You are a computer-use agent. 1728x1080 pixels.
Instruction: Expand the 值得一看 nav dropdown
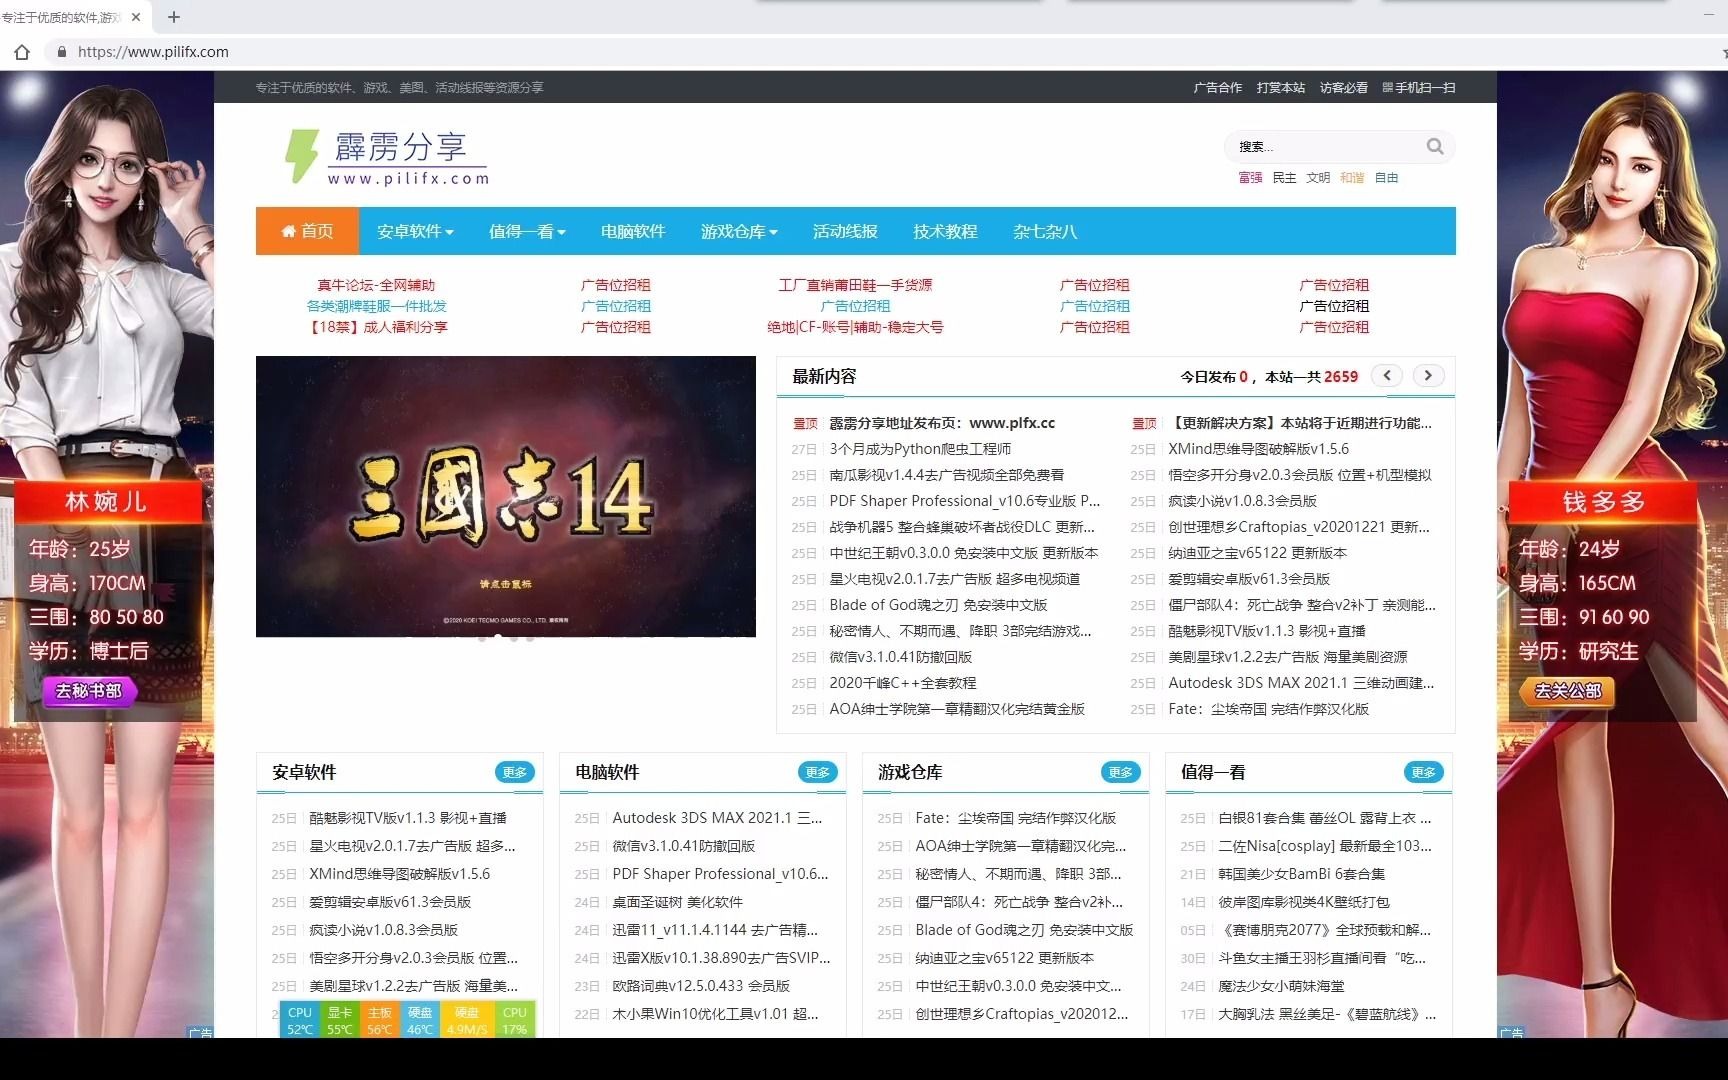(527, 231)
